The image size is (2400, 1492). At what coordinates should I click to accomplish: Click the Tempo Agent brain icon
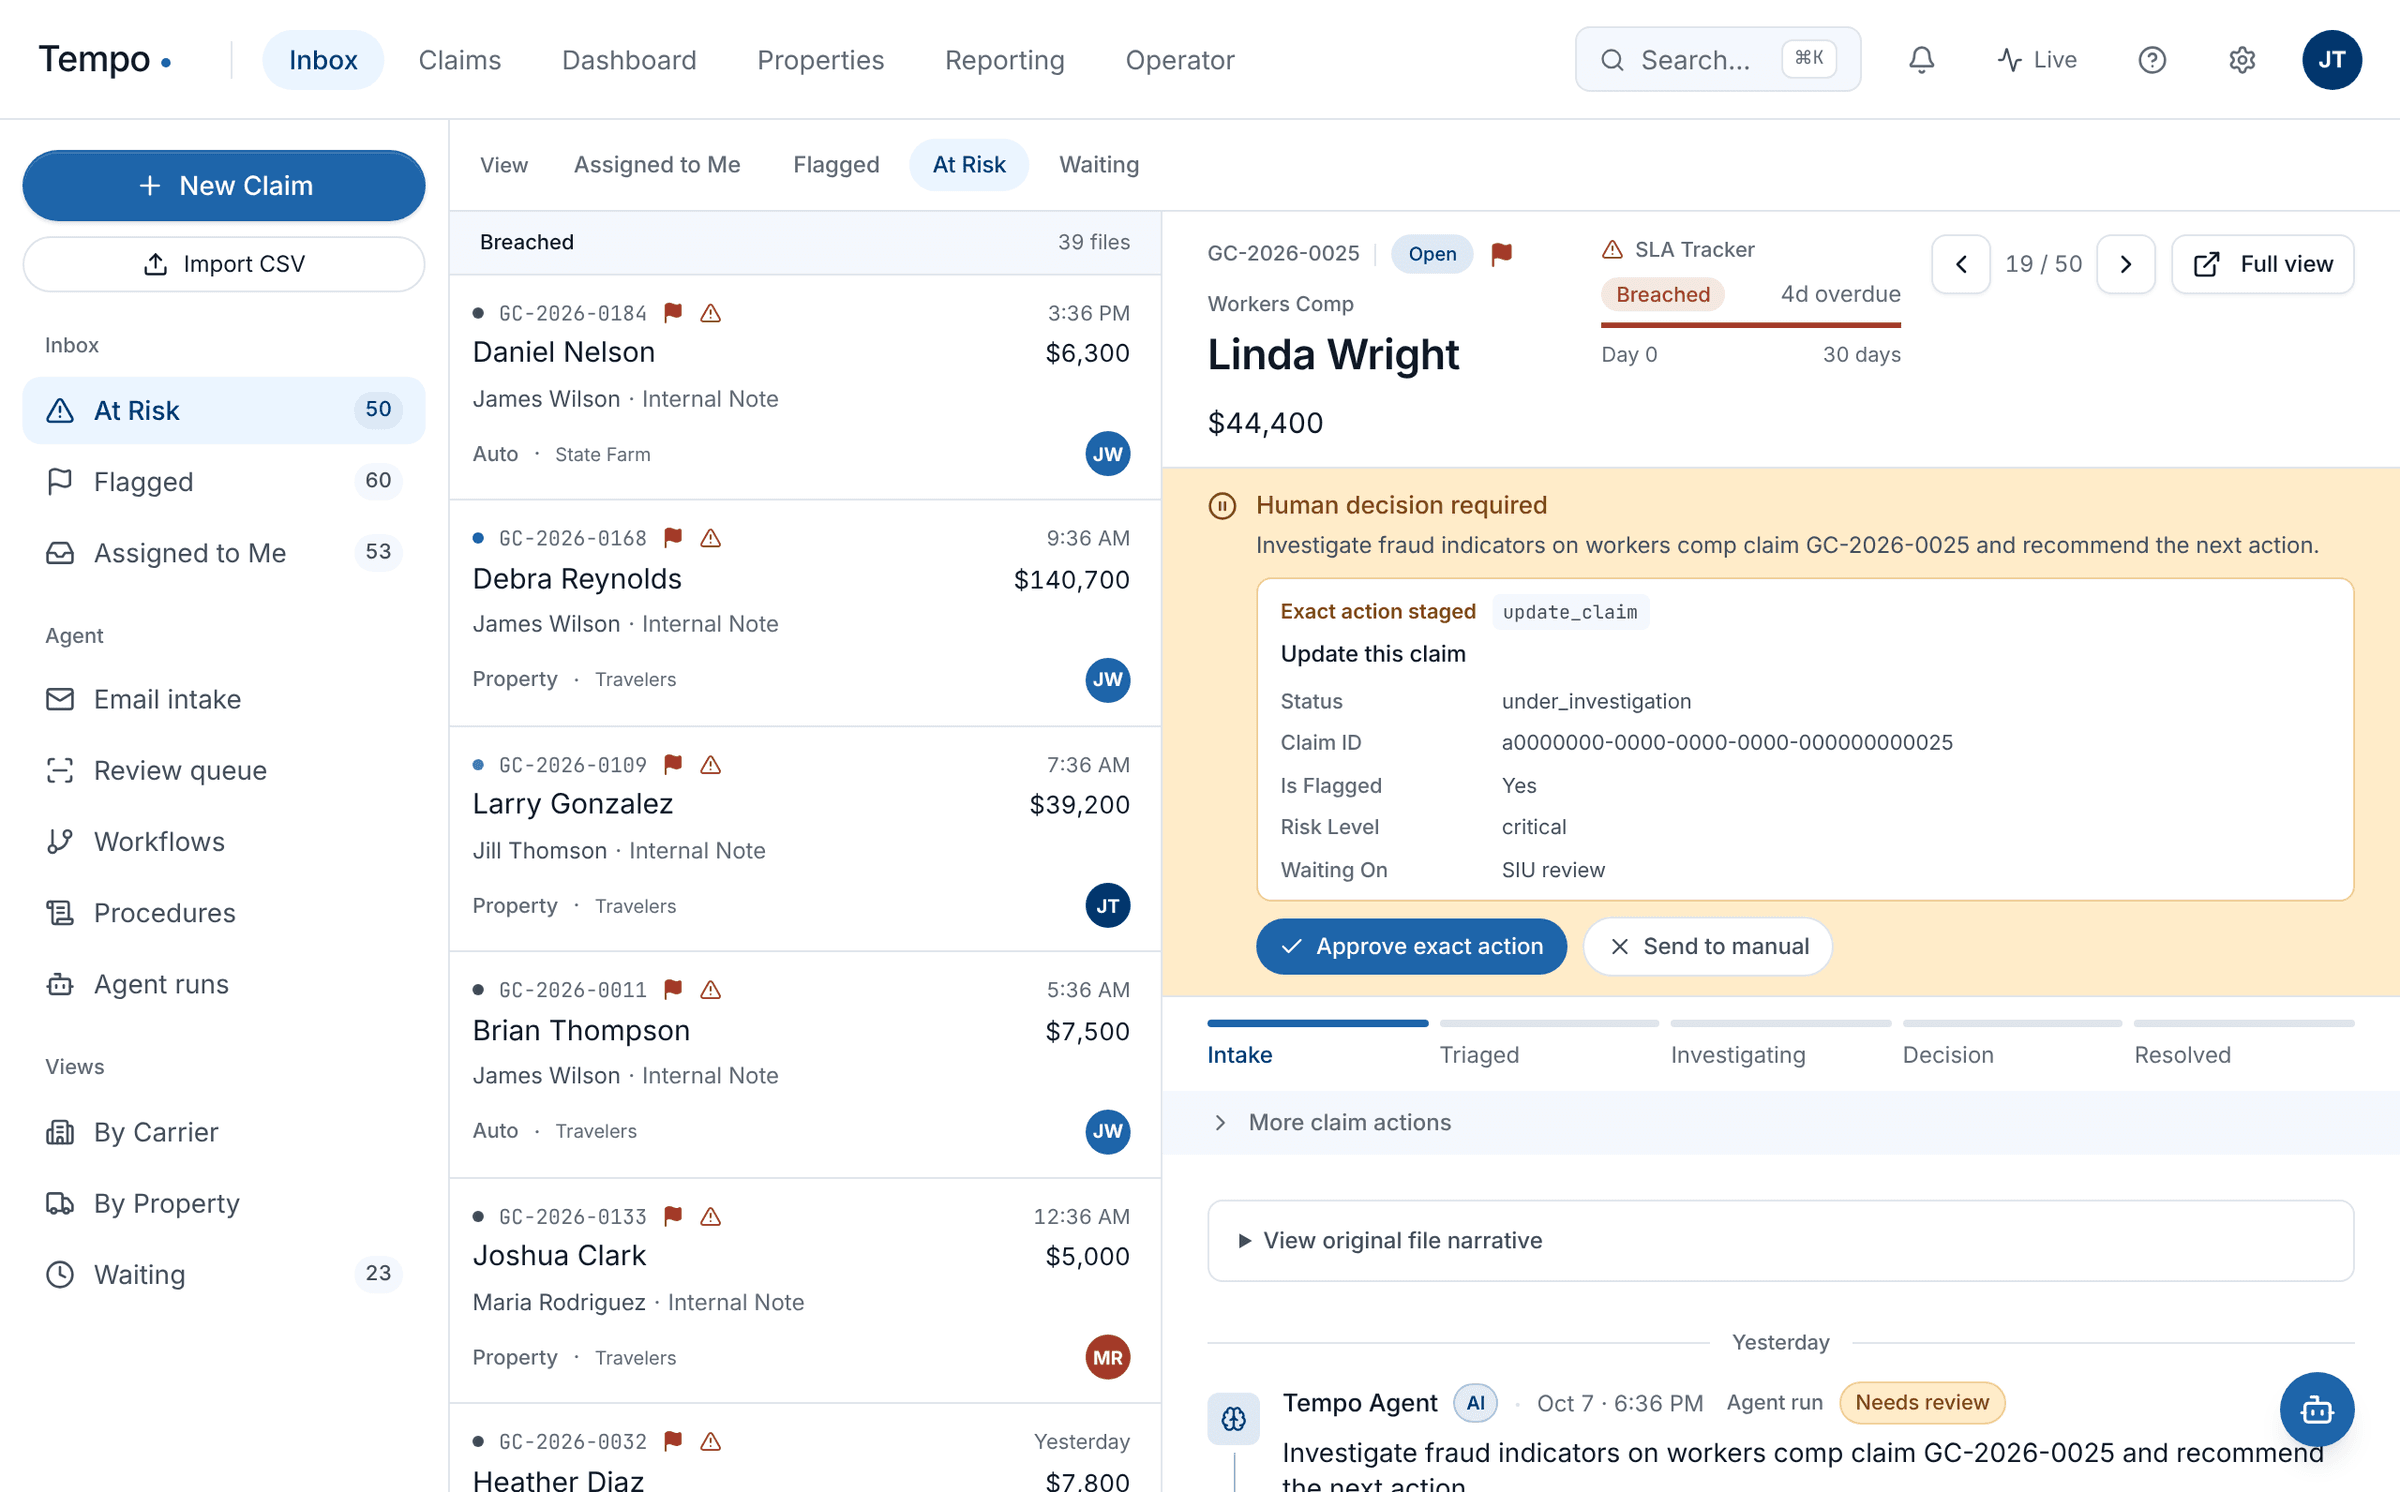[1233, 1418]
